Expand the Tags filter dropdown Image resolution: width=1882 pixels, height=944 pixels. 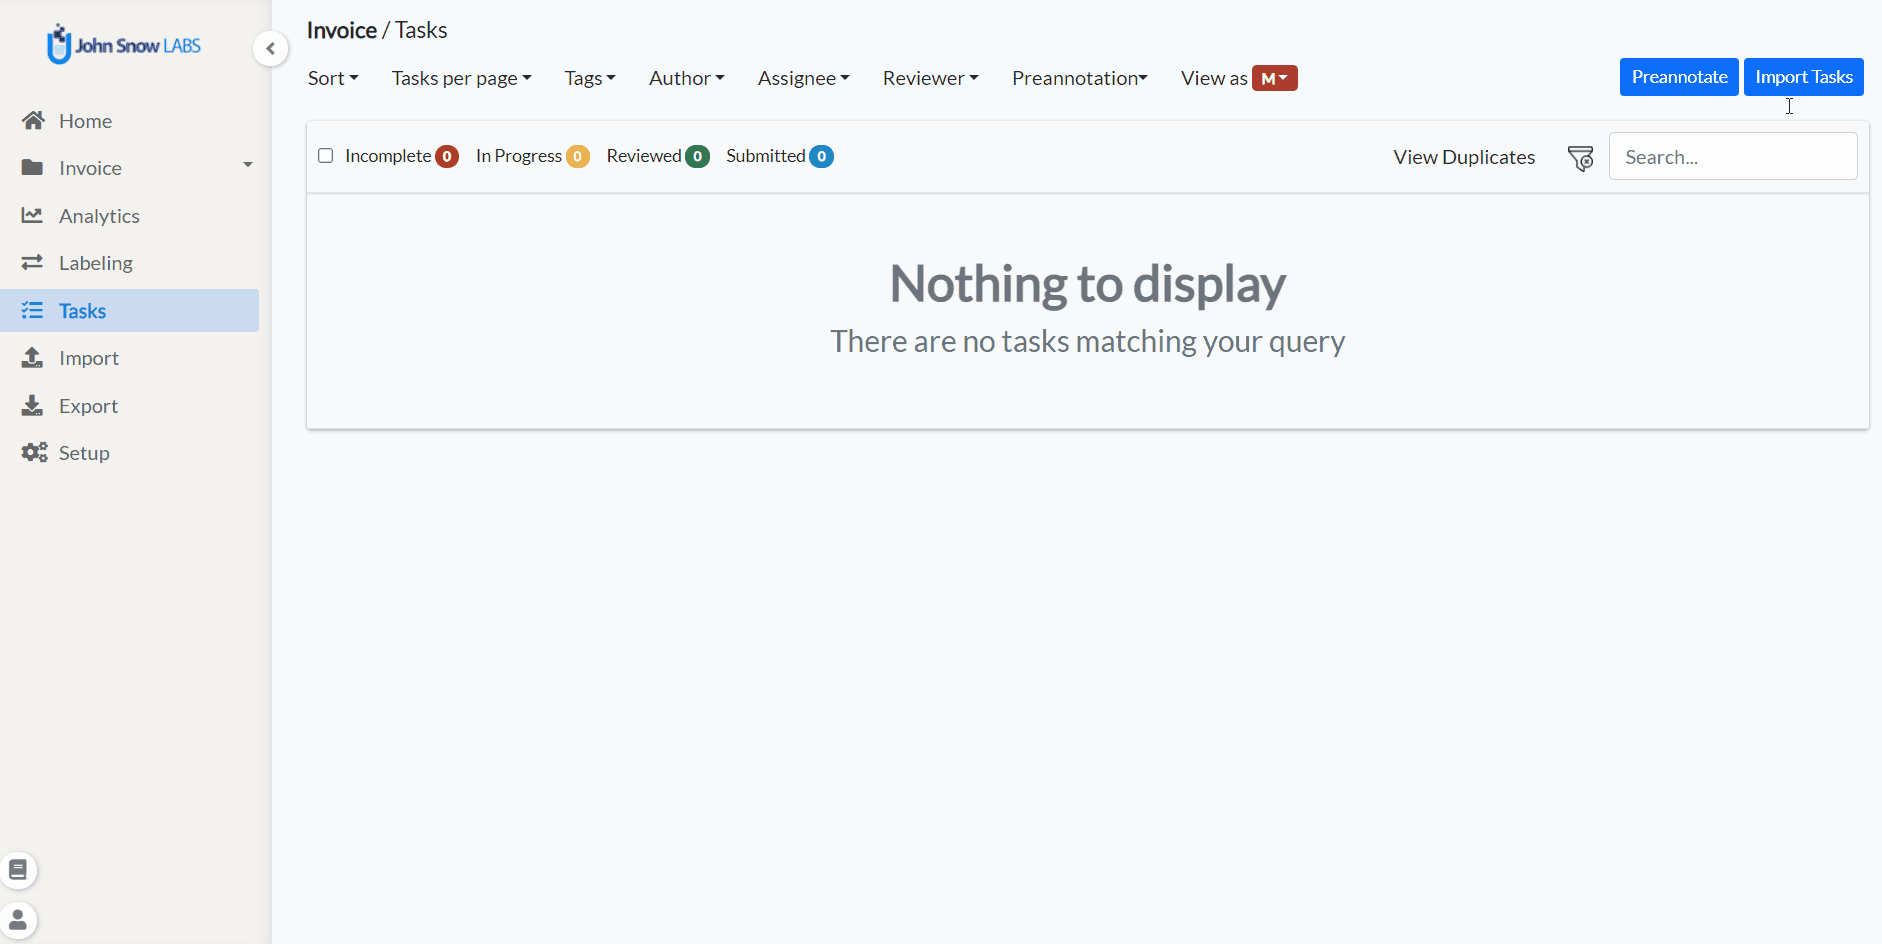pyautogui.click(x=590, y=78)
